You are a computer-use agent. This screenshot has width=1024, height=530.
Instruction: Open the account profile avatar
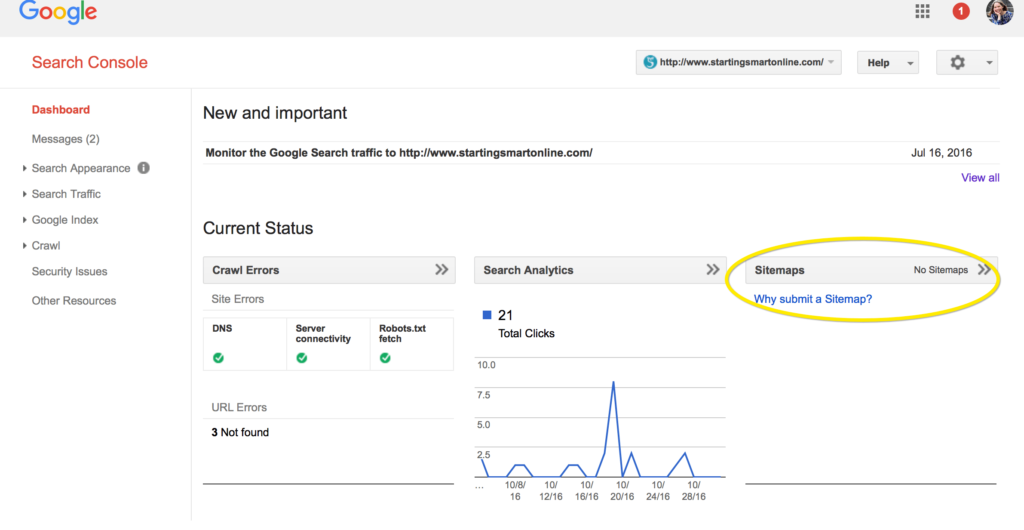(999, 11)
